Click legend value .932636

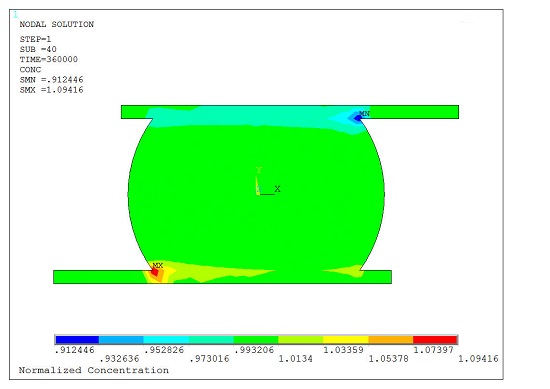pyautogui.click(x=120, y=358)
